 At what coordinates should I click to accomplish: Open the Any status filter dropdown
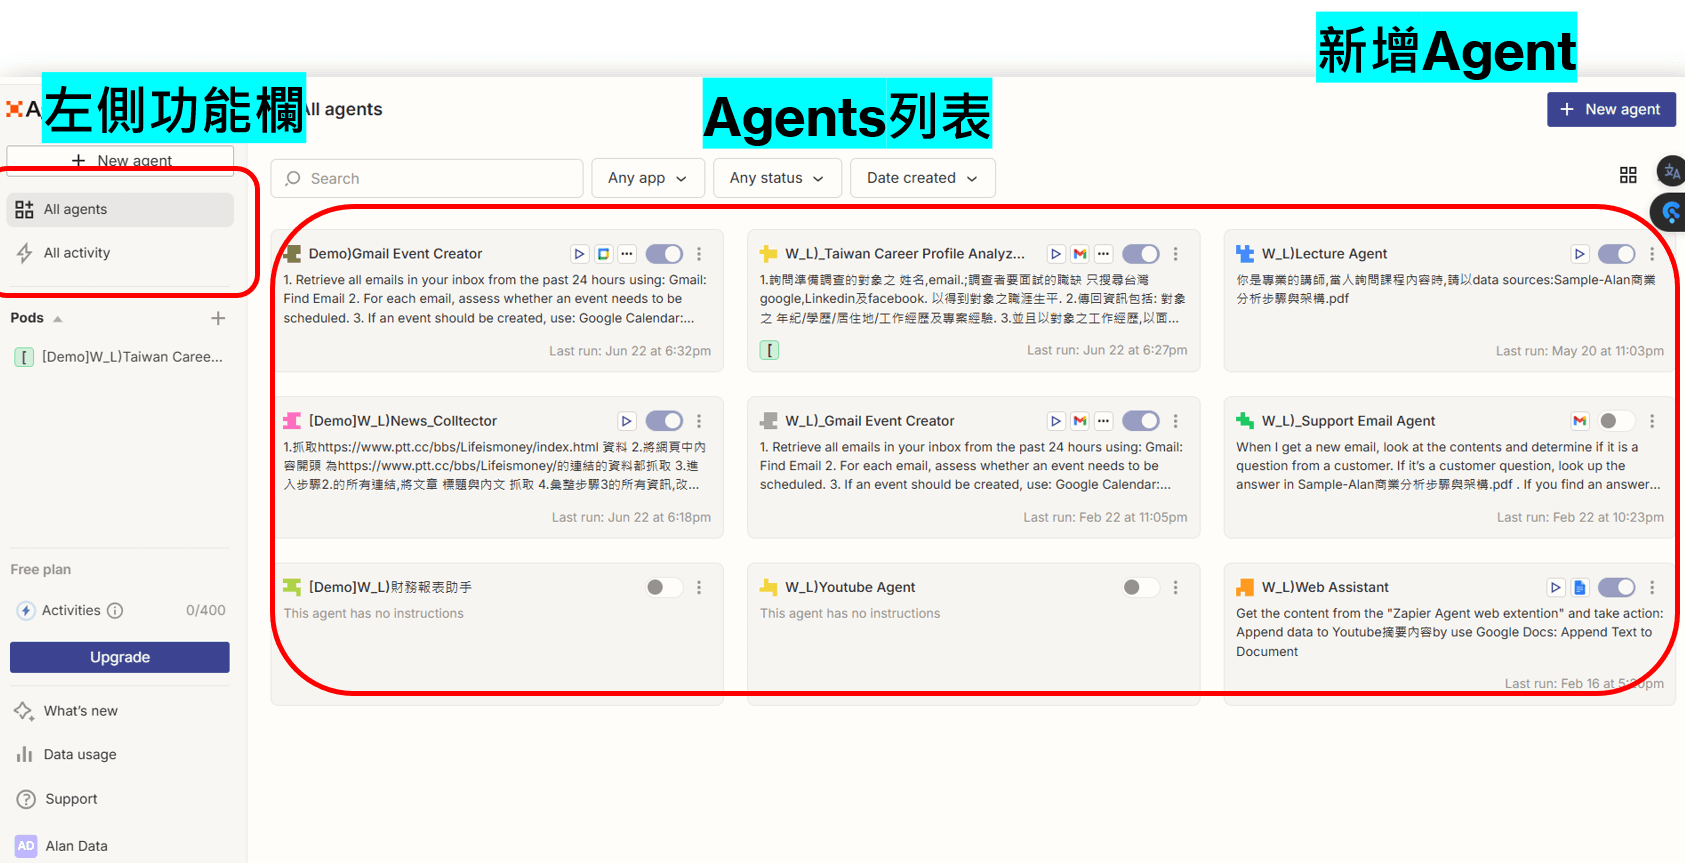click(x=777, y=178)
